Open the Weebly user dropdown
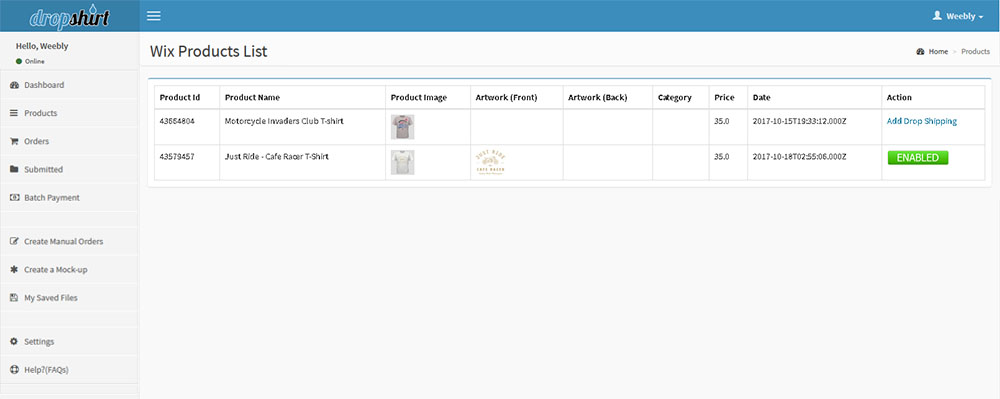Image resolution: width=1000 pixels, height=399 pixels. [958, 17]
